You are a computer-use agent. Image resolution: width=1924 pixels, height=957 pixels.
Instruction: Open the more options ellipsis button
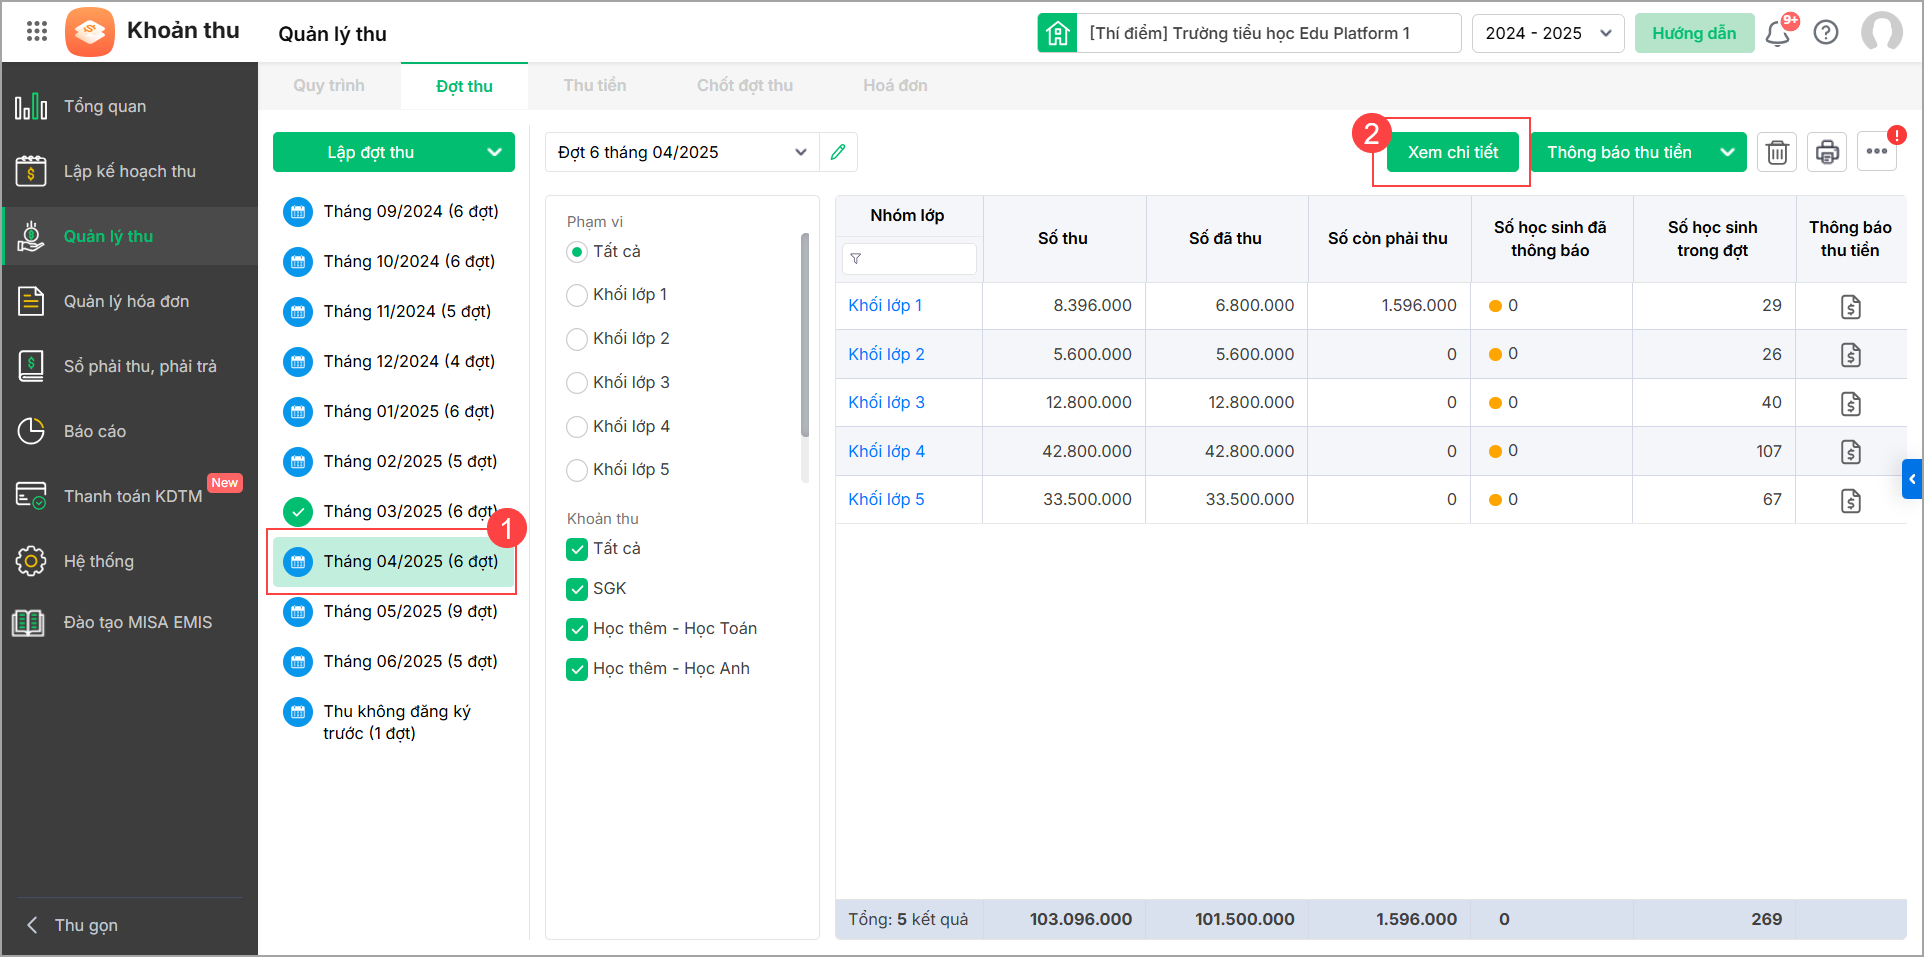(1877, 152)
